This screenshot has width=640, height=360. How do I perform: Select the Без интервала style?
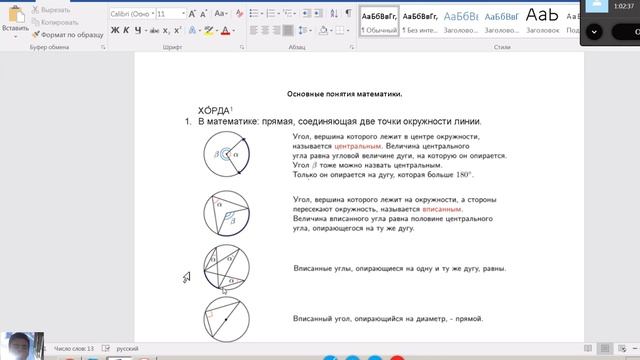point(420,22)
